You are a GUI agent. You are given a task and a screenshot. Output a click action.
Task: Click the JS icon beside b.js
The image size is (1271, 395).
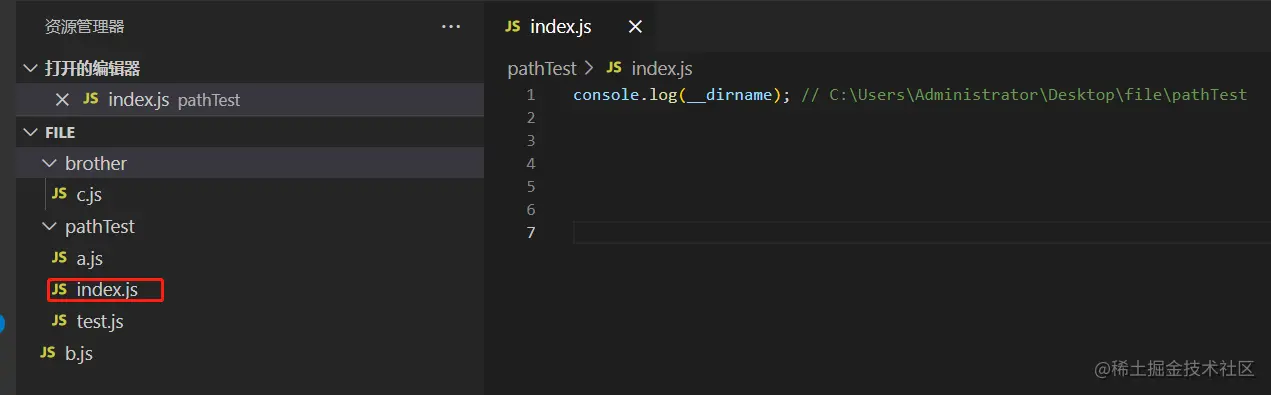[47, 353]
